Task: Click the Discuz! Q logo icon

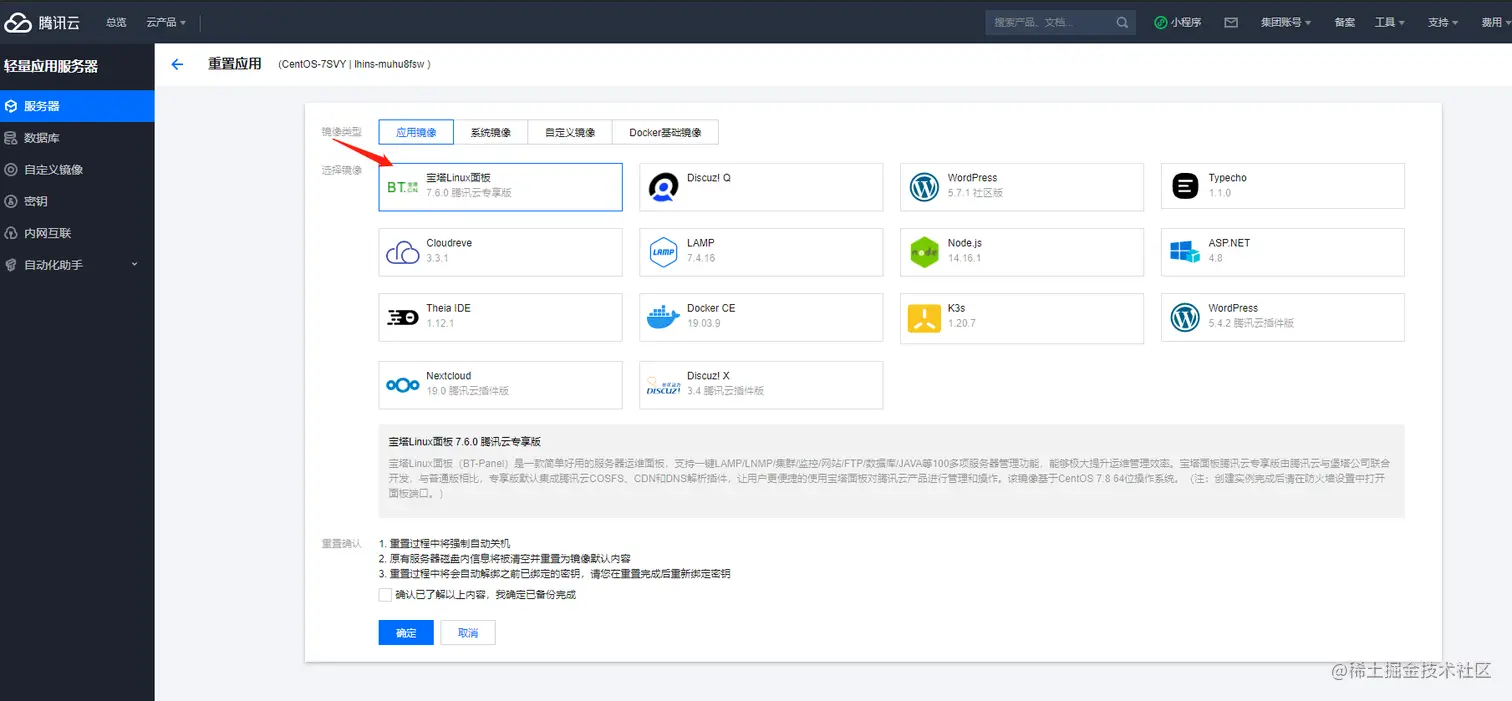Action: pos(663,187)
